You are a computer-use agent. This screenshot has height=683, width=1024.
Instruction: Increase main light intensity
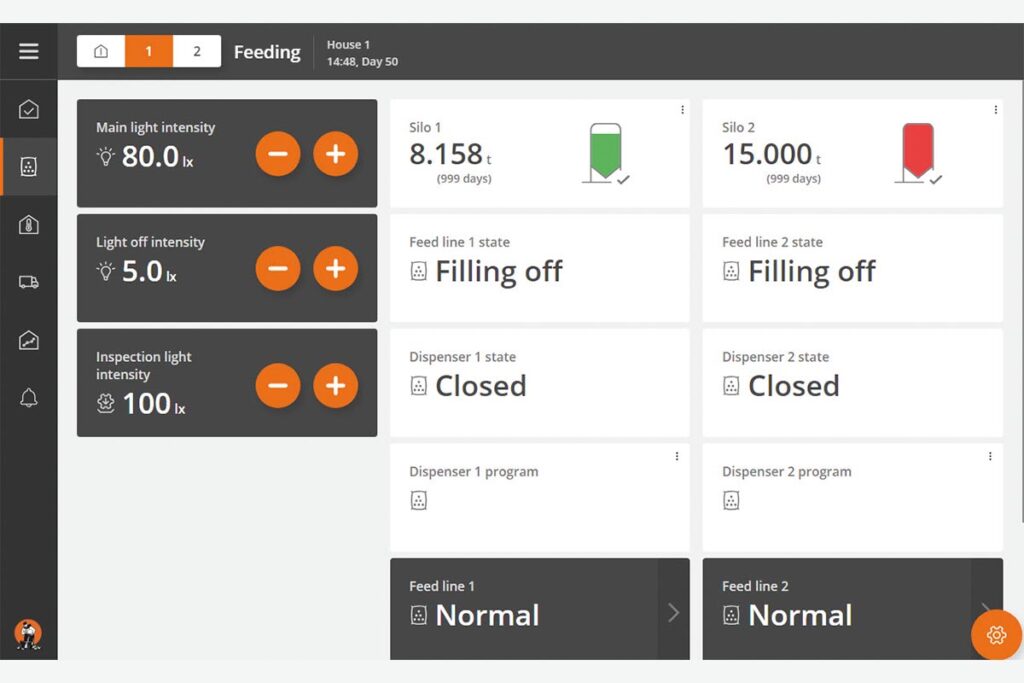335,154
